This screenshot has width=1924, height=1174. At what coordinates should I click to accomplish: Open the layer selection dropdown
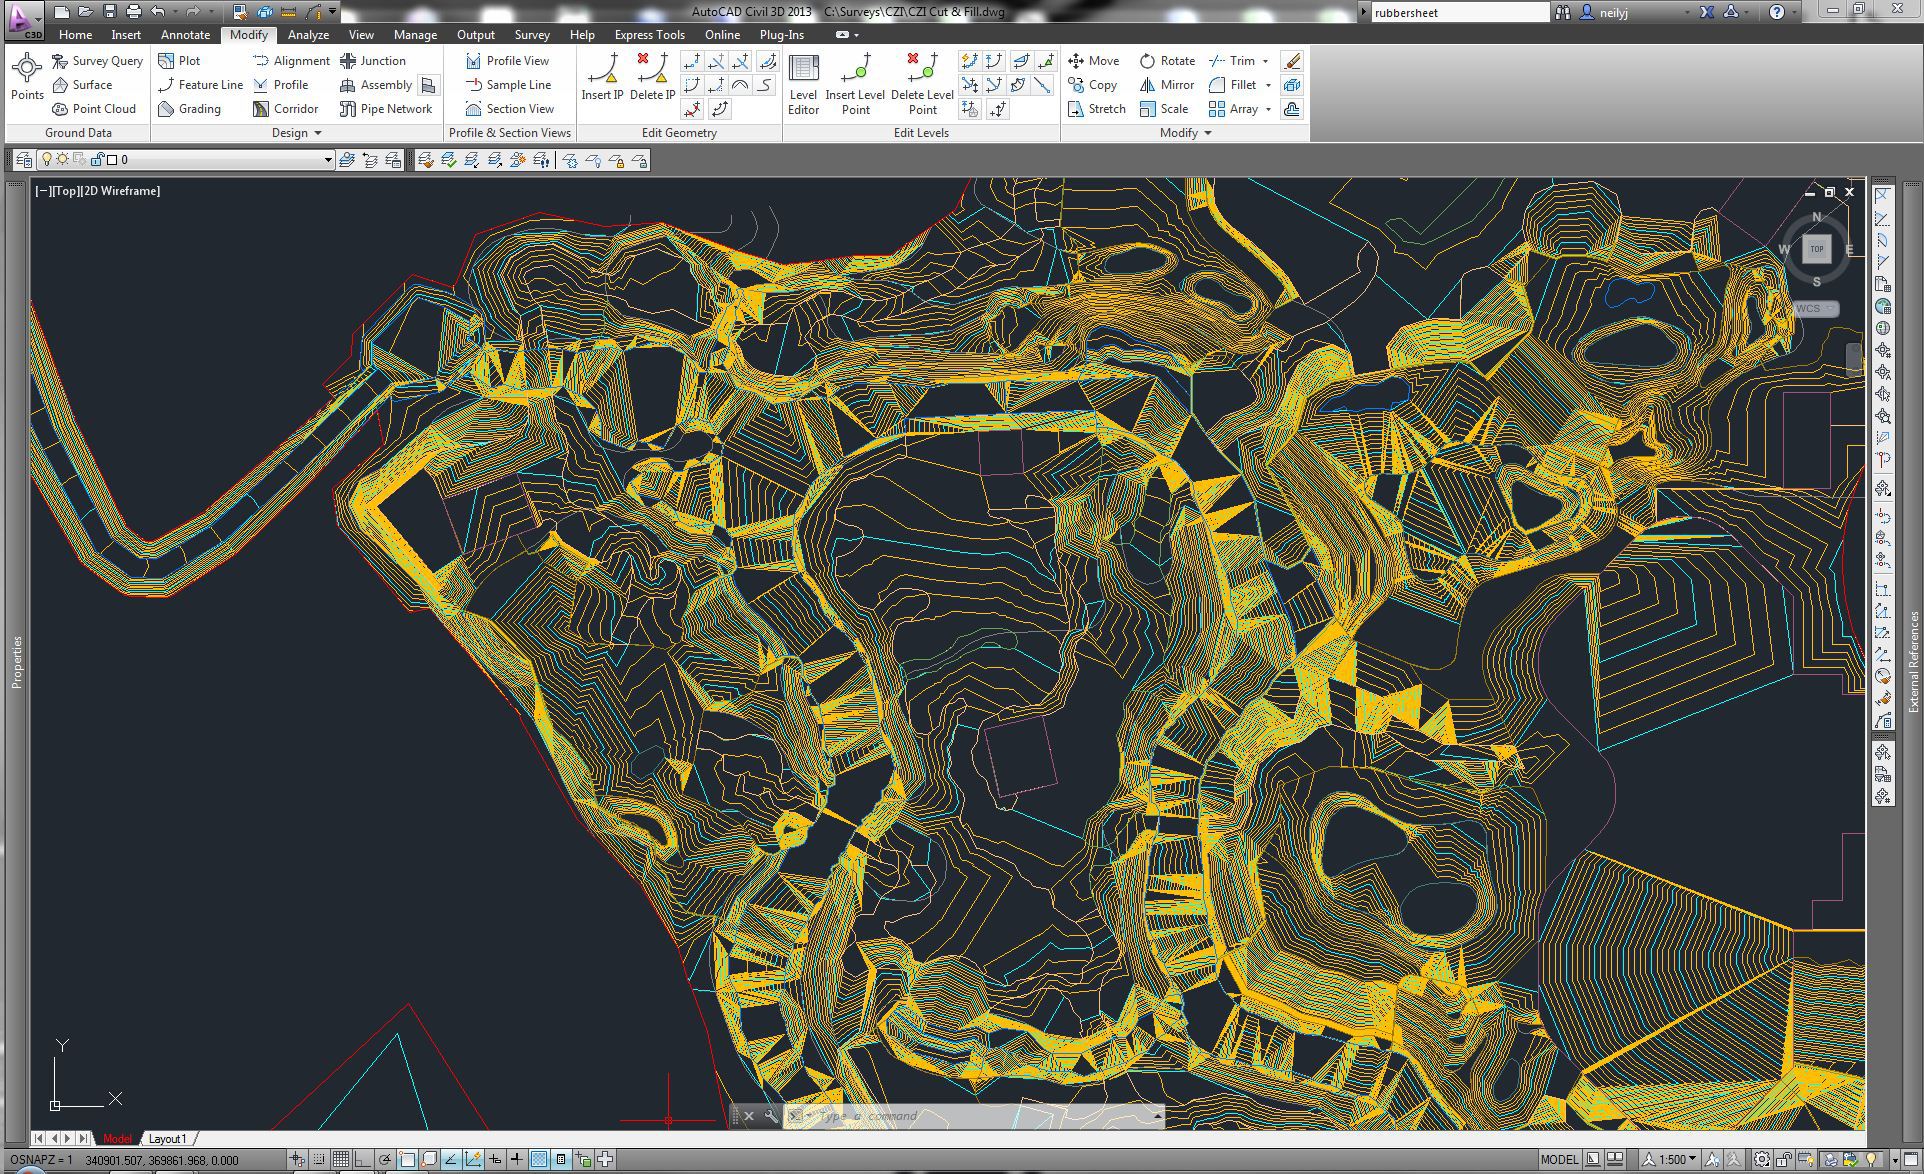pos(327,159)
